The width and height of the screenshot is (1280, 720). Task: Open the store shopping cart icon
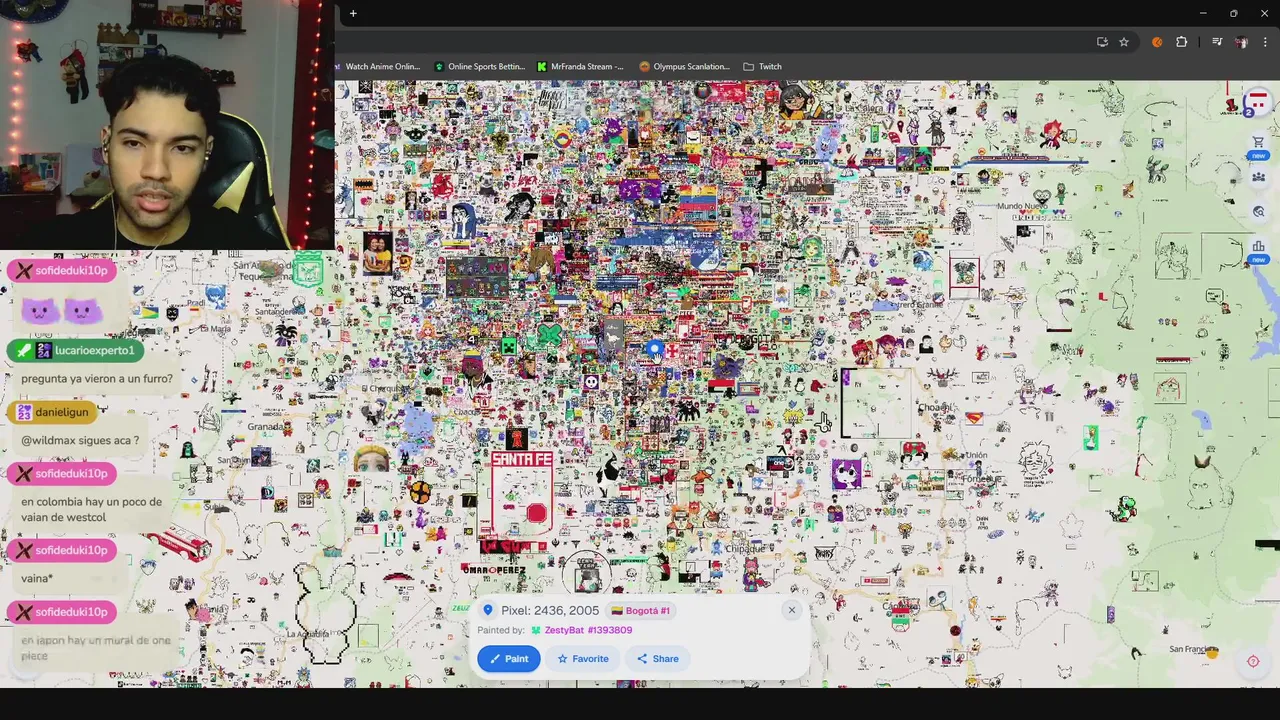click(1258, 142)
